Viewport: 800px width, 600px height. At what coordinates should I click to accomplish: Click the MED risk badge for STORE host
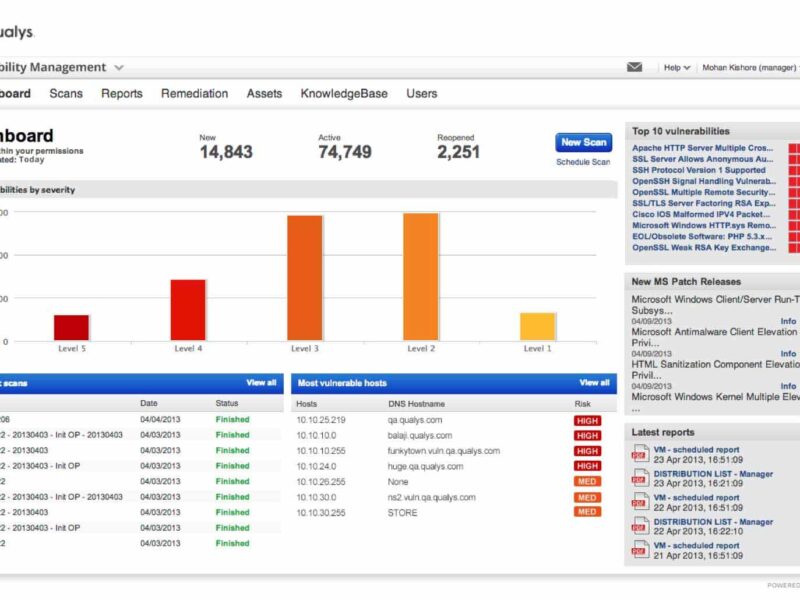pos(587,512)
